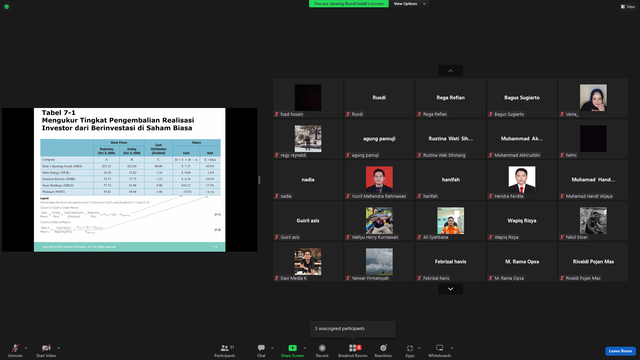640x360 pixels.
Task: Click muted mic icon on helmi's tile
Action: click(562, 155)
